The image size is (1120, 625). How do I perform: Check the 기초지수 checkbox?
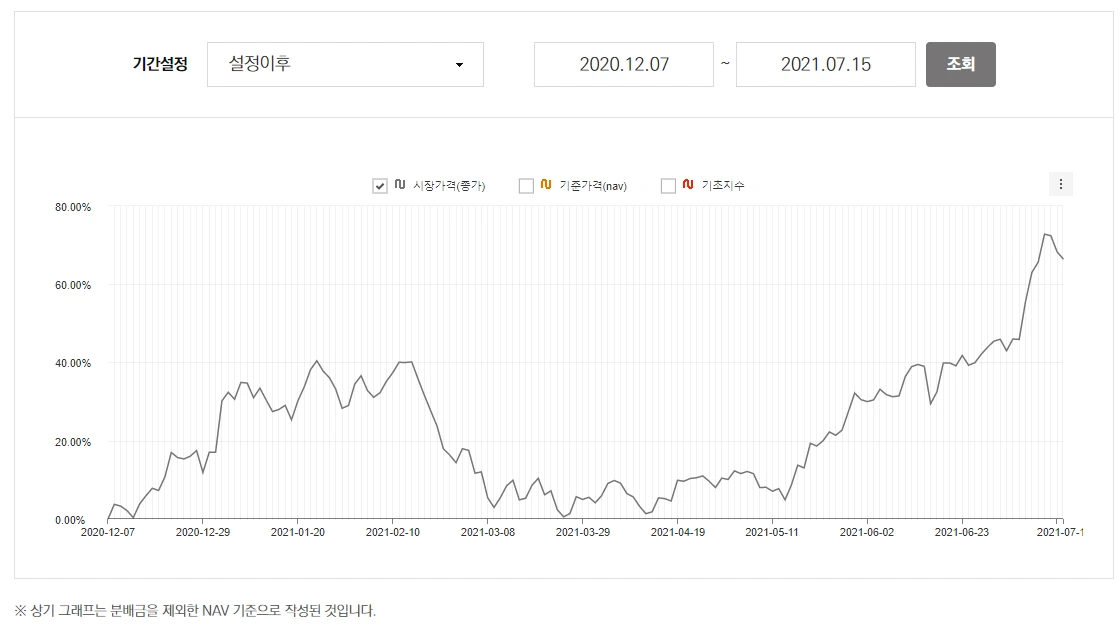(x=667, y=184)
